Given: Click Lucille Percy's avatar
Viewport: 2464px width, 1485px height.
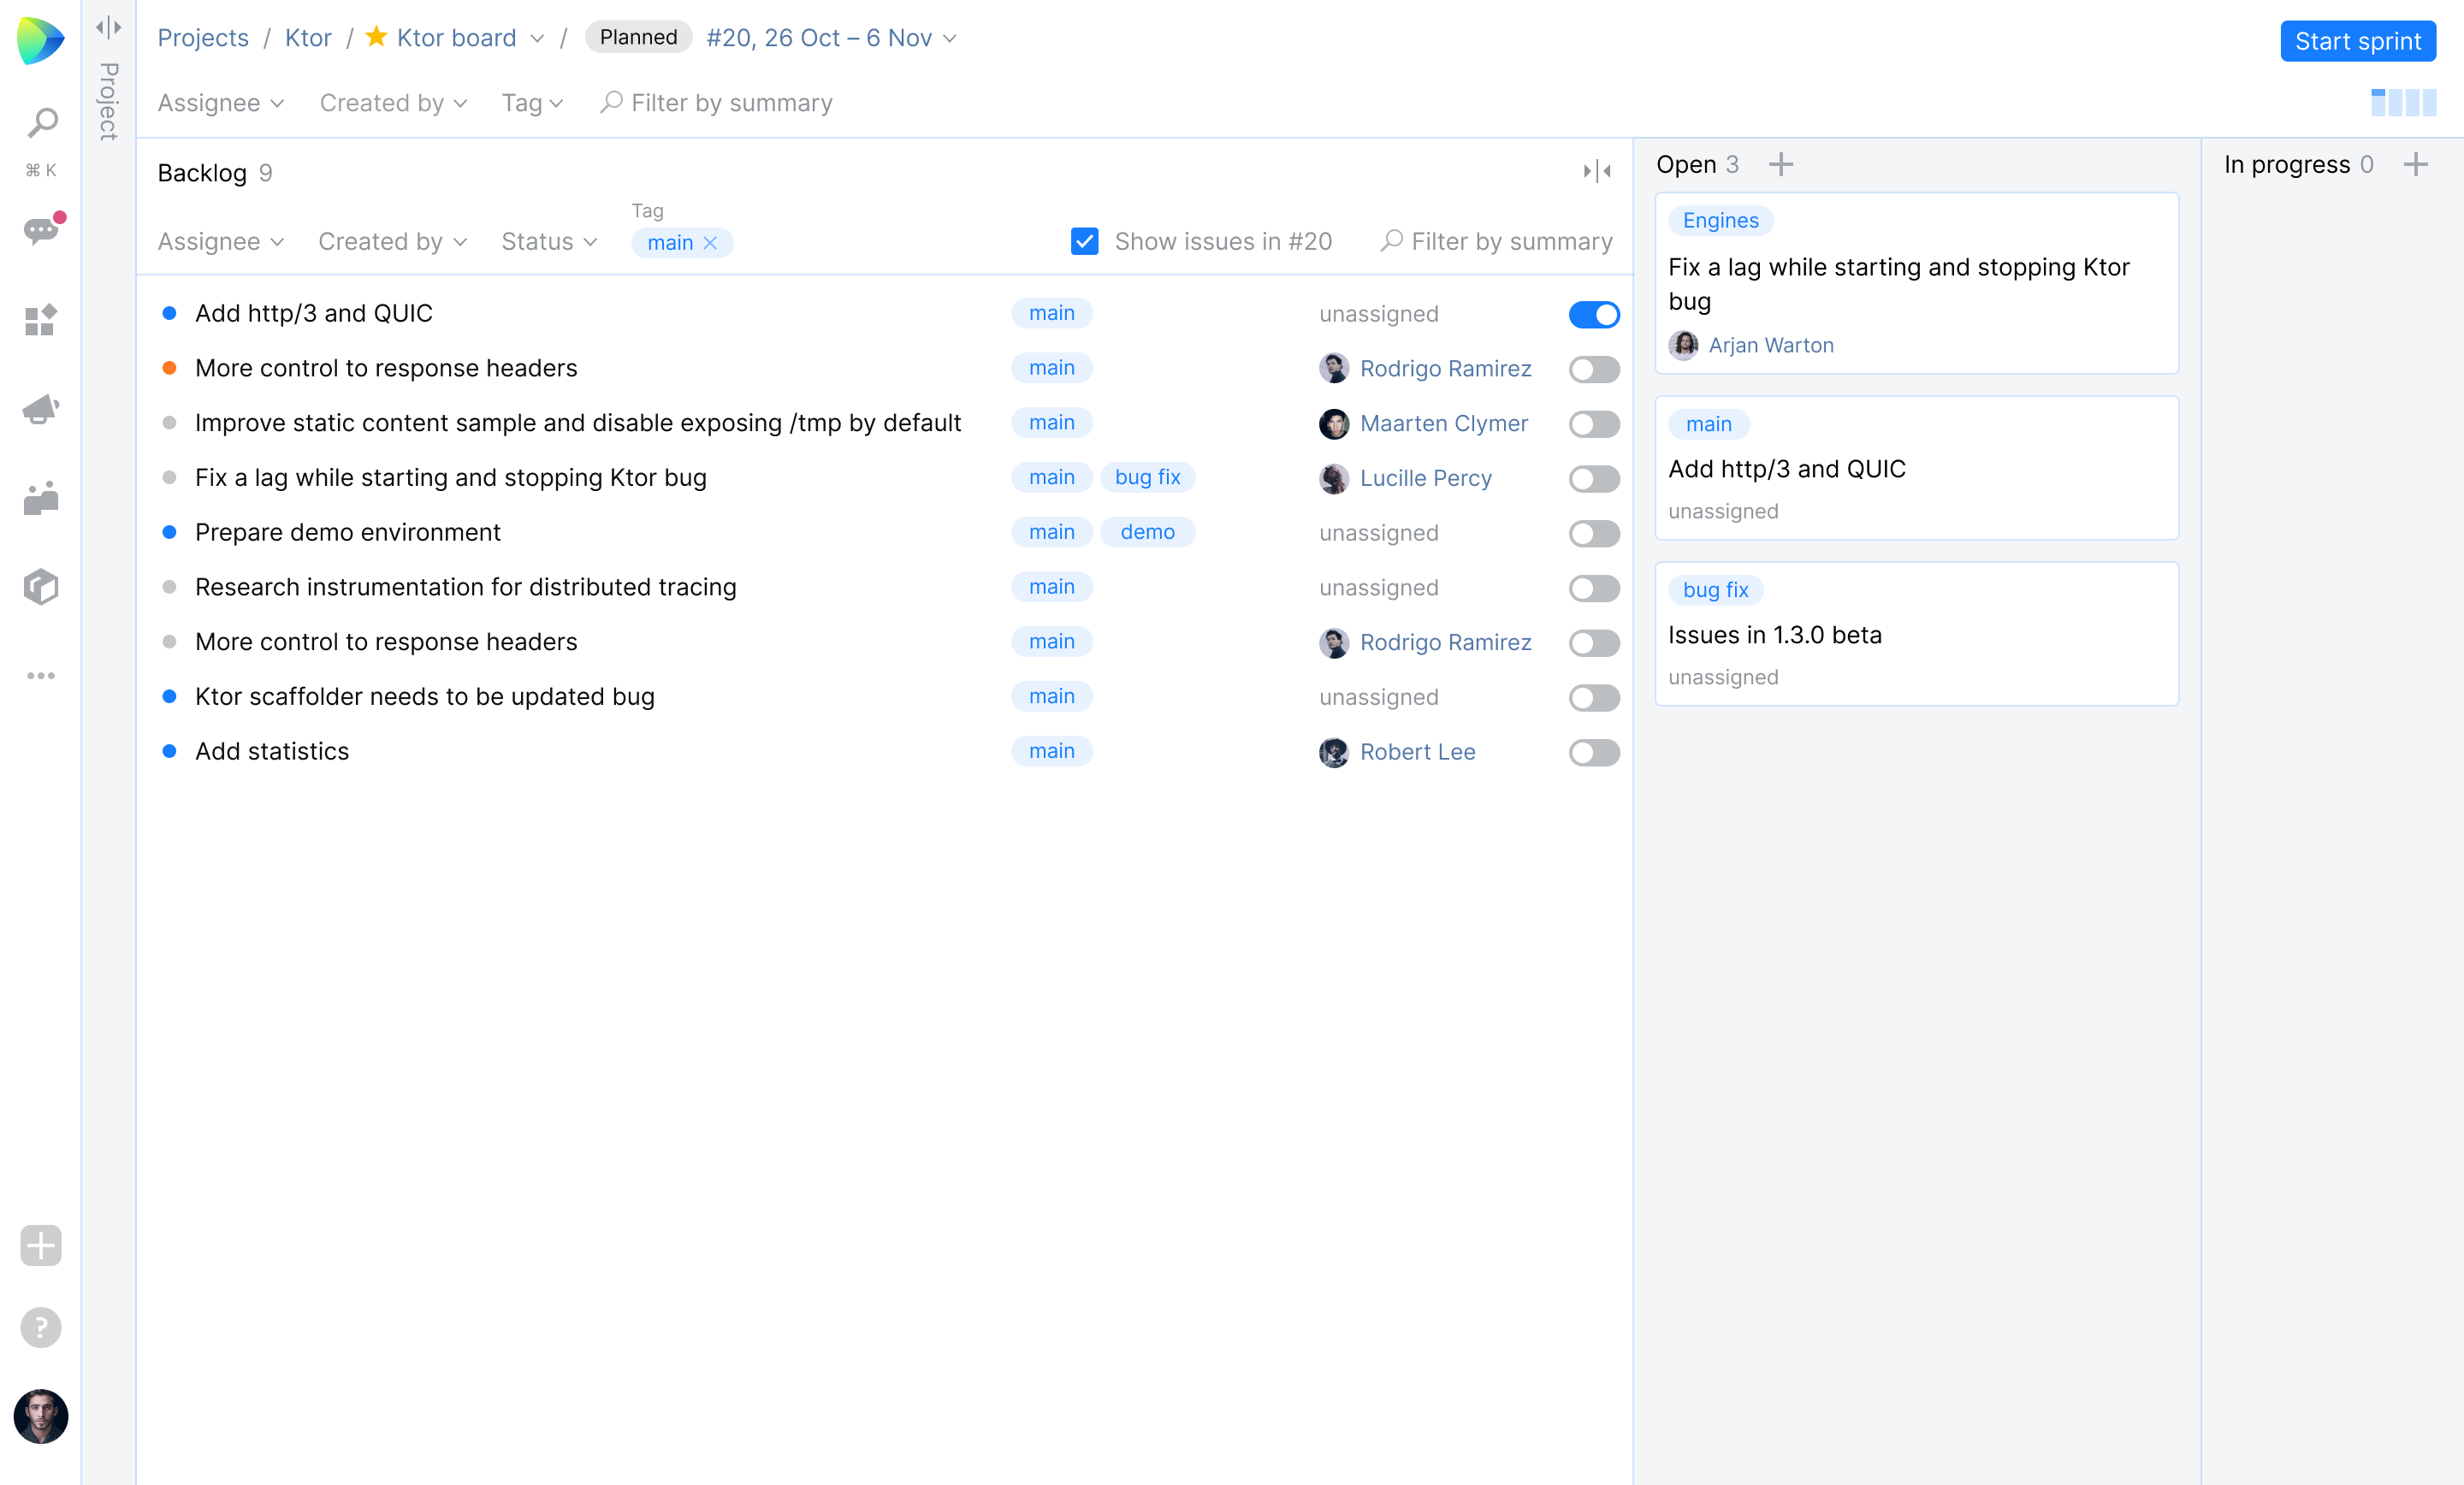Looking at the screenshot, I should point(1334,478).
